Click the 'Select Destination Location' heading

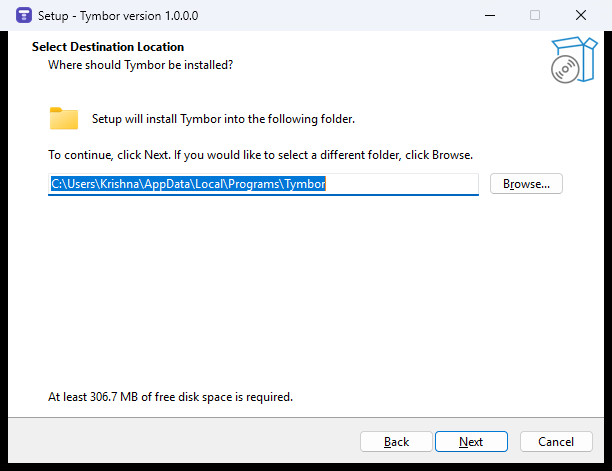point(108,47)
